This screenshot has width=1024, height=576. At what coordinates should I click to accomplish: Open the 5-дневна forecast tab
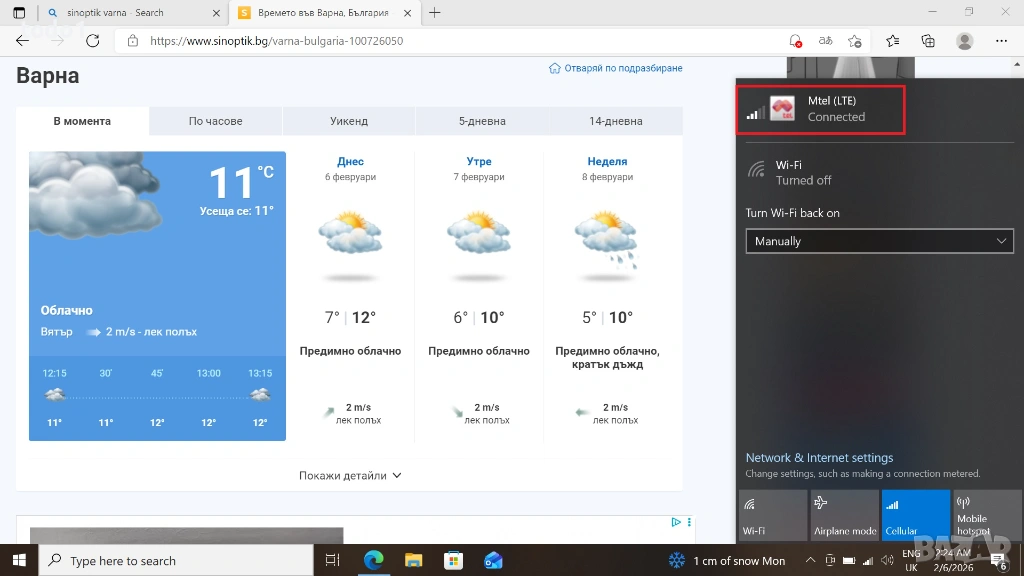coord(482,121)
